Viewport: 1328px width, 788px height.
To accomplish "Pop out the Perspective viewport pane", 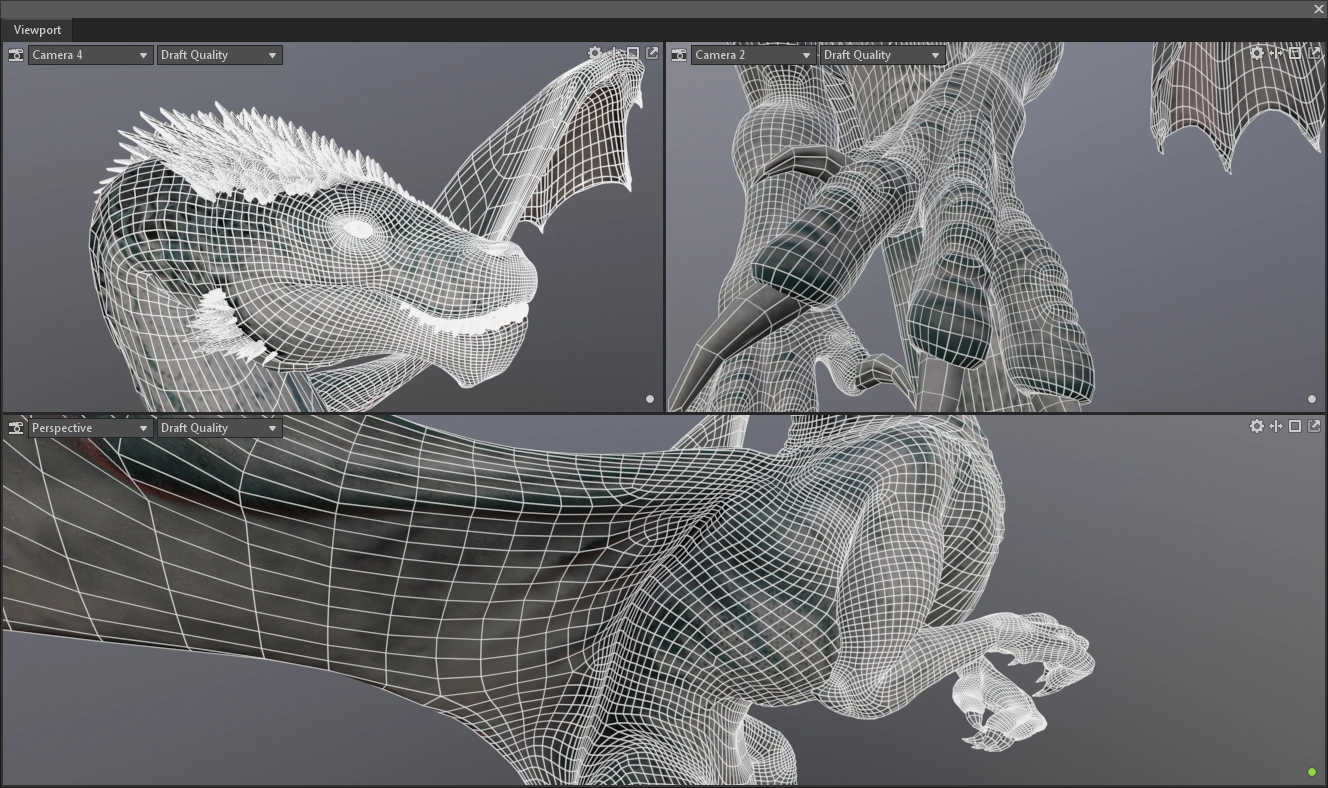I will (x=1314, y=426).
